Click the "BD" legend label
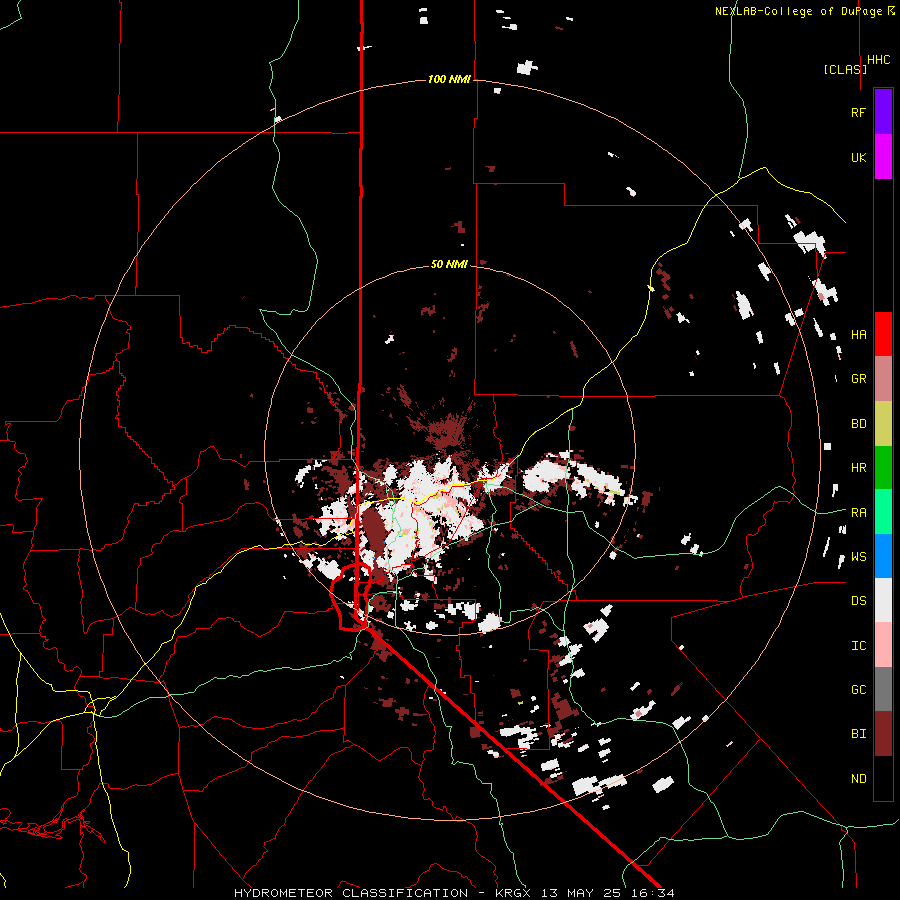 coord(858,424)
